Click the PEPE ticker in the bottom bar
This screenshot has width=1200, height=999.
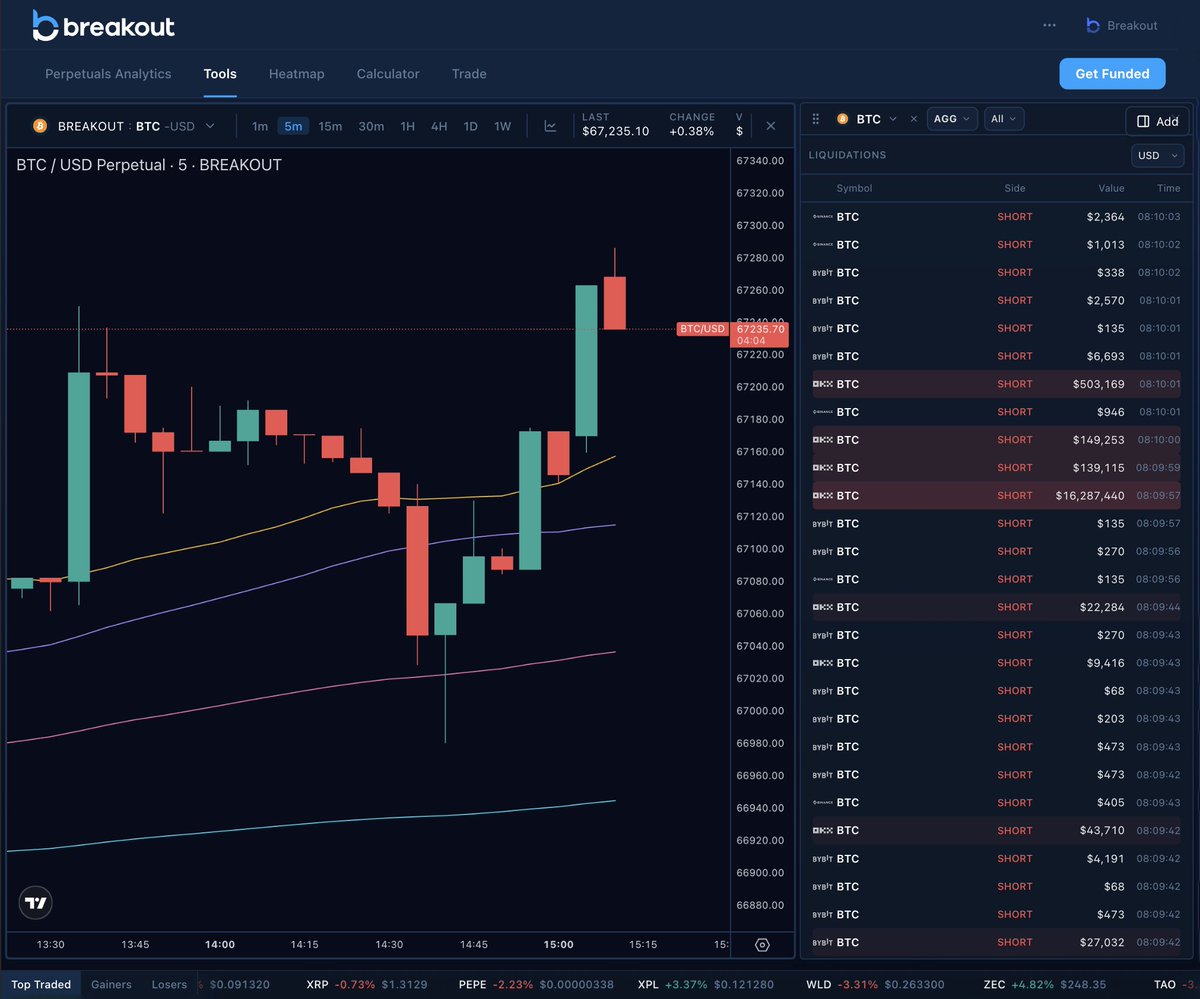(x=538, y=985)
